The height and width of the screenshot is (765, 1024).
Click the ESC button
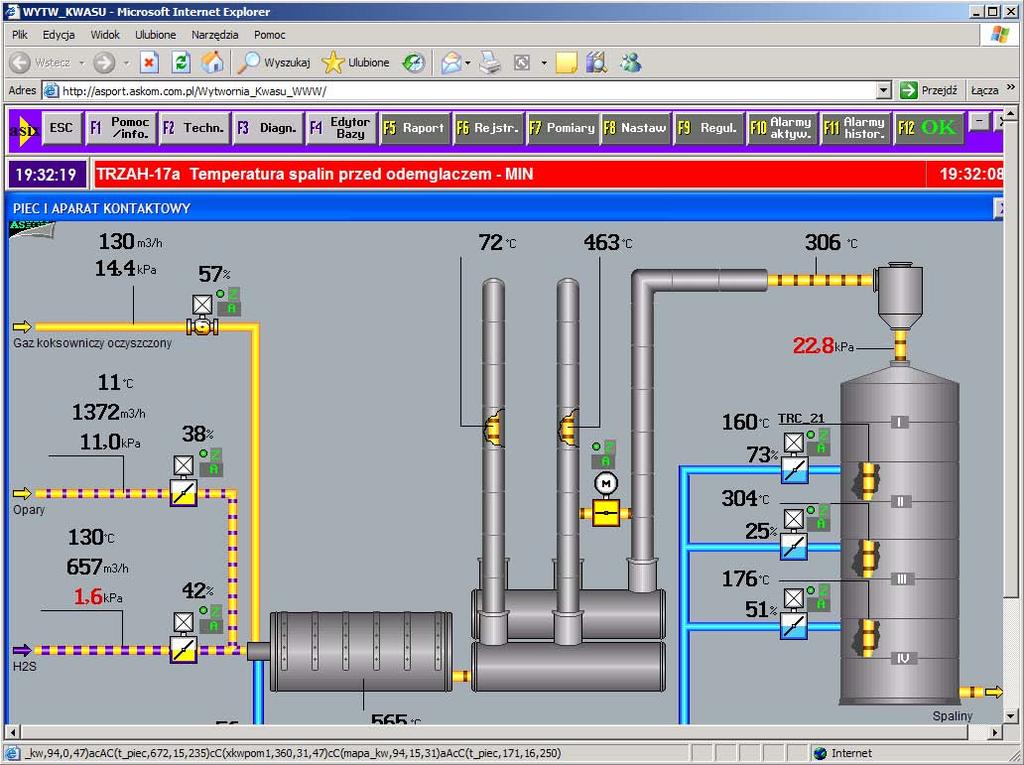point(61,128)
